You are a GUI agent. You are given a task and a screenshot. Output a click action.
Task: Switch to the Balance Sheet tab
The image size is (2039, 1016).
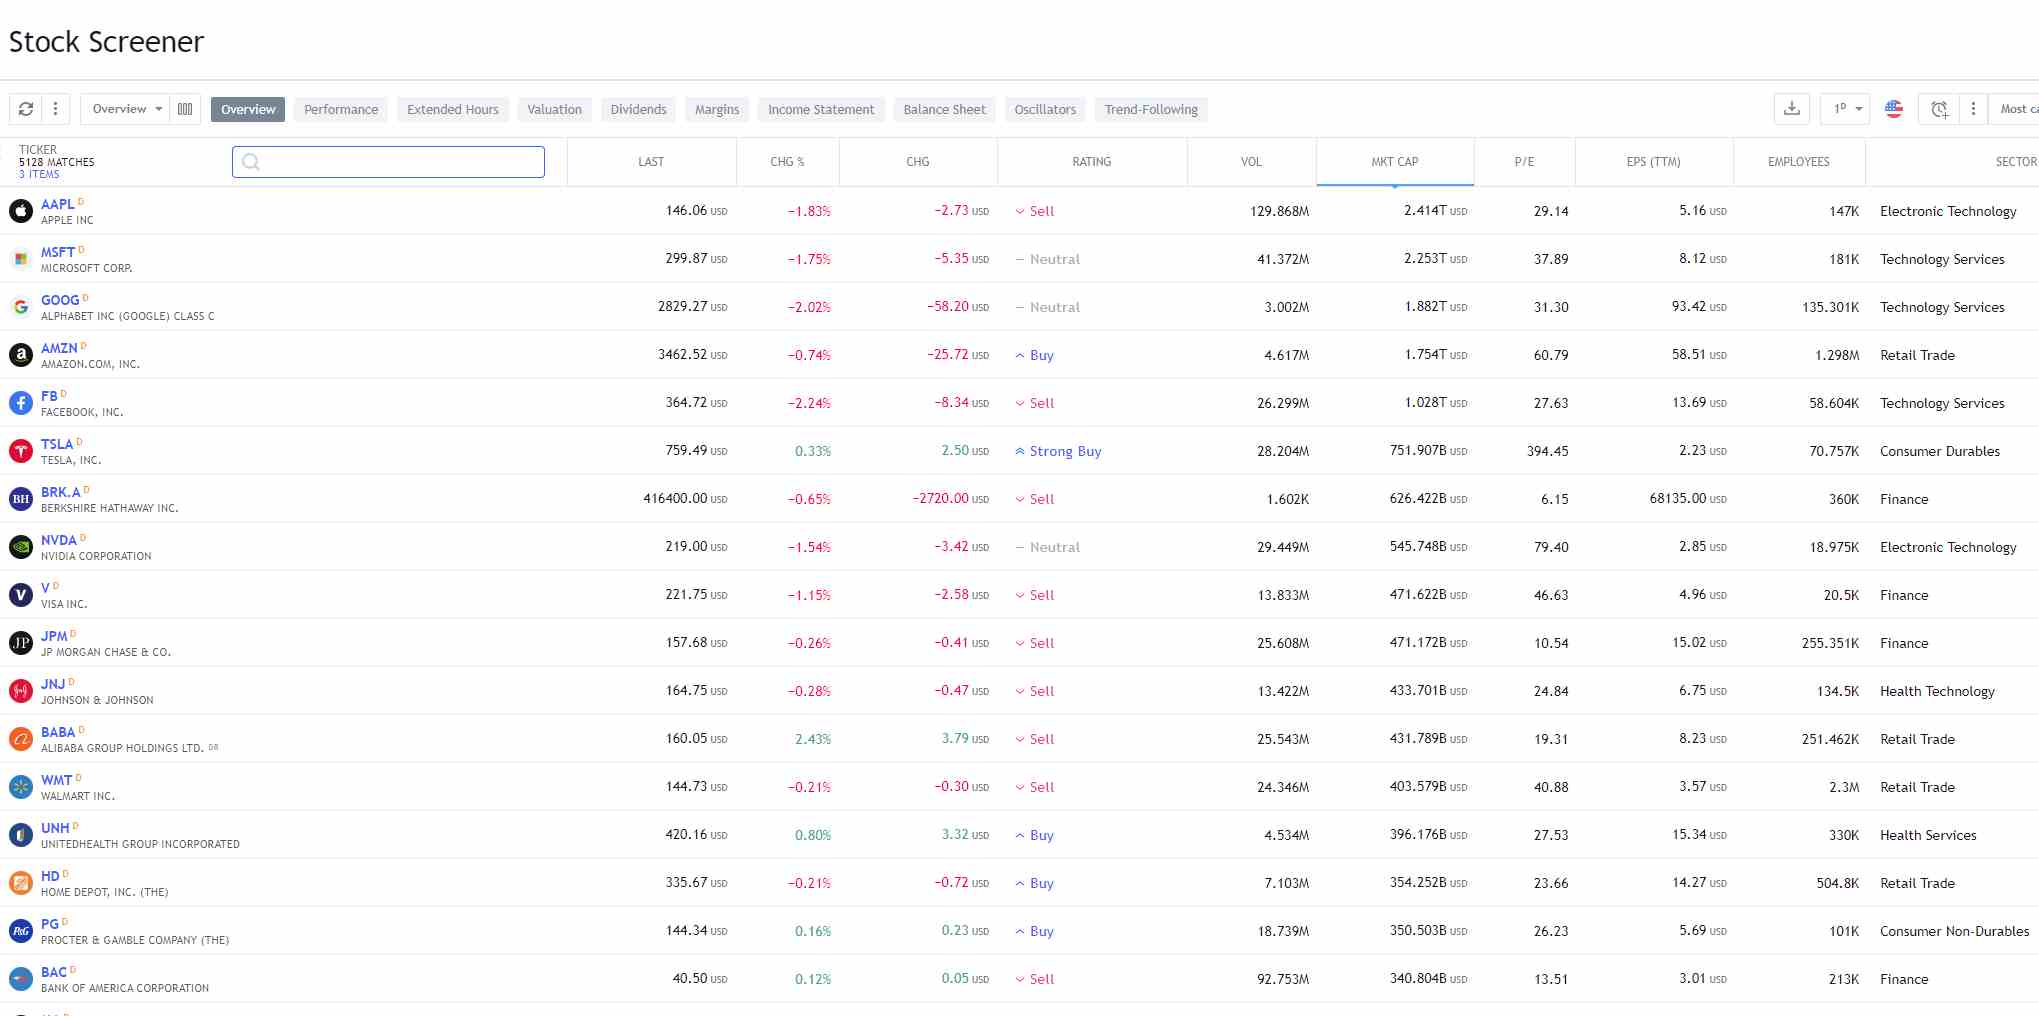pos(944,109)
